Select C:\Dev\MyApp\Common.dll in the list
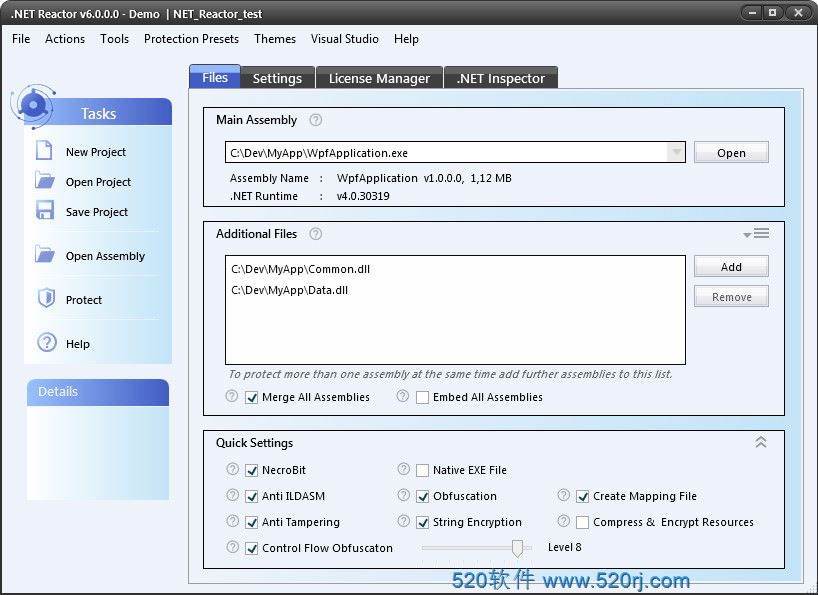Viewport: 818px width, 595px height. [x=300, y=269]
